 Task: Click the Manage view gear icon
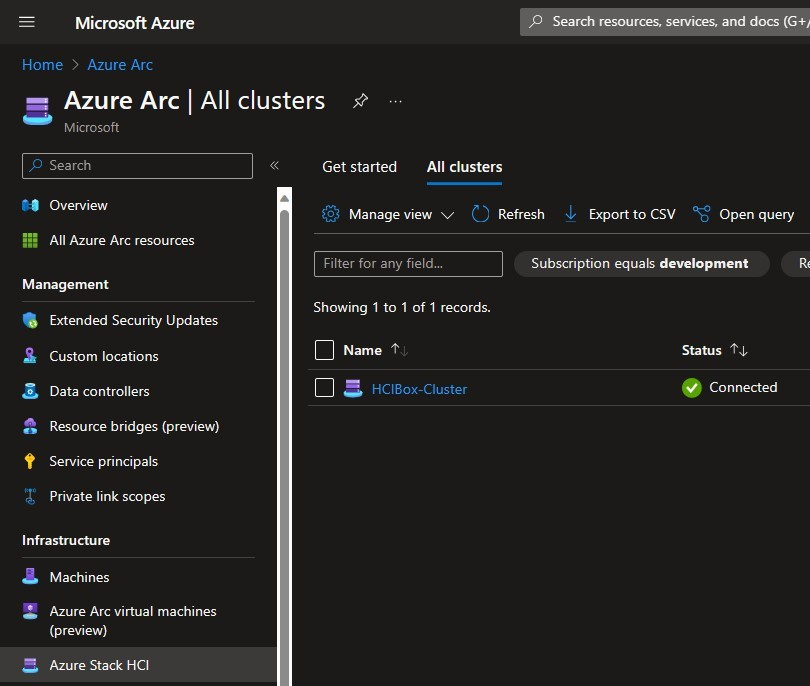pyautogui.click(x=331, y=214)
